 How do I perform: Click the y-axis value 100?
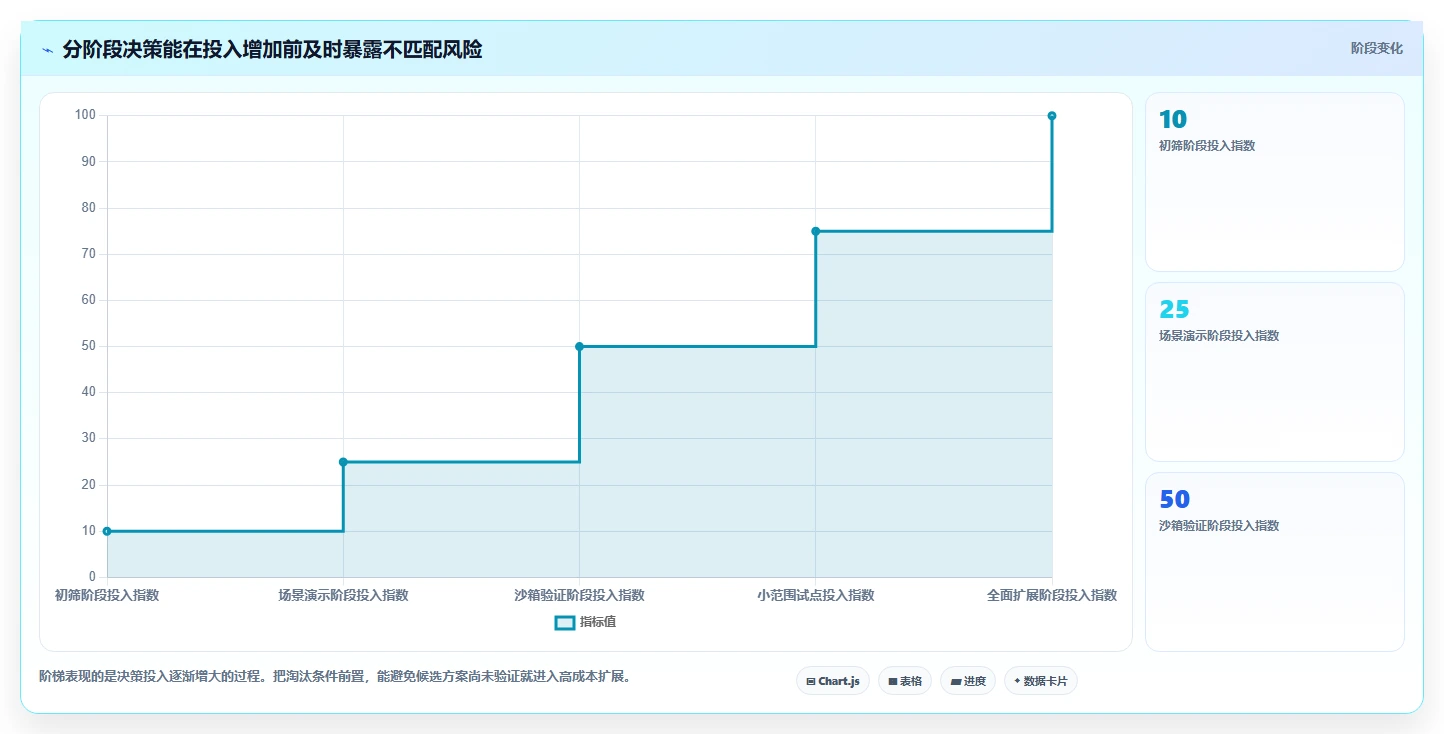click(x=85, y=115)
